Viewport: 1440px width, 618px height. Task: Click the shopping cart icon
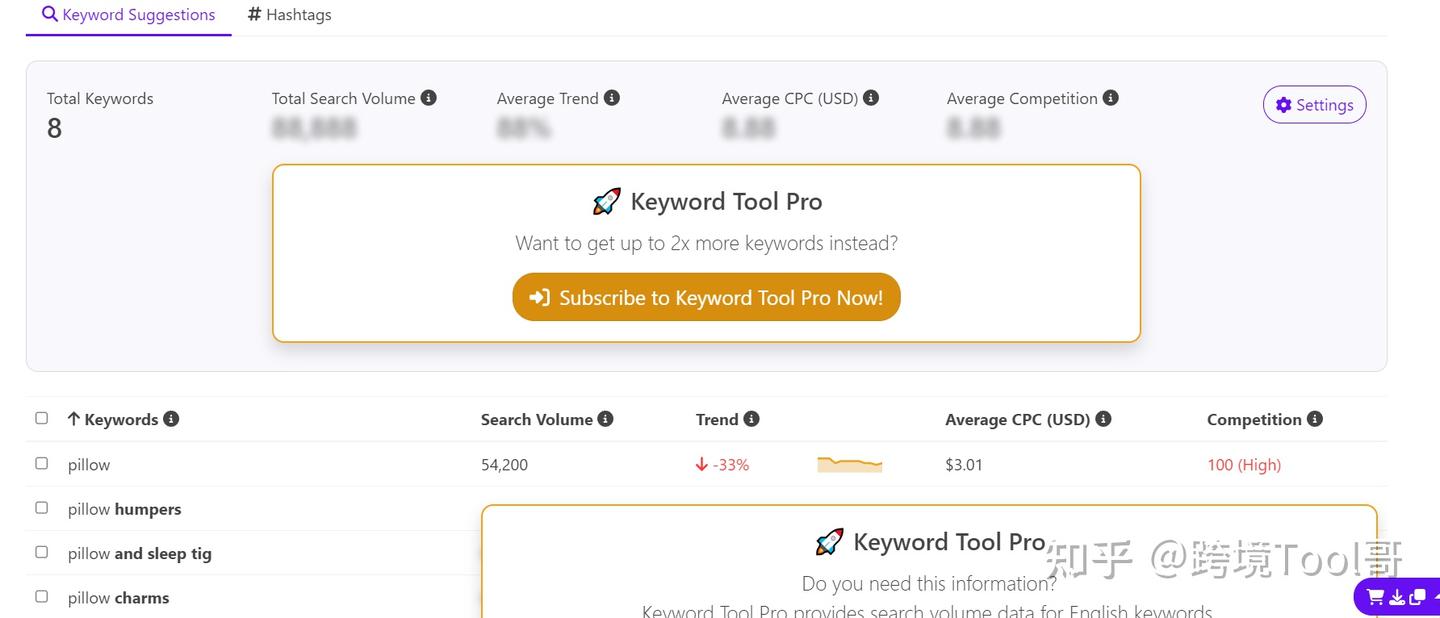1376,597
